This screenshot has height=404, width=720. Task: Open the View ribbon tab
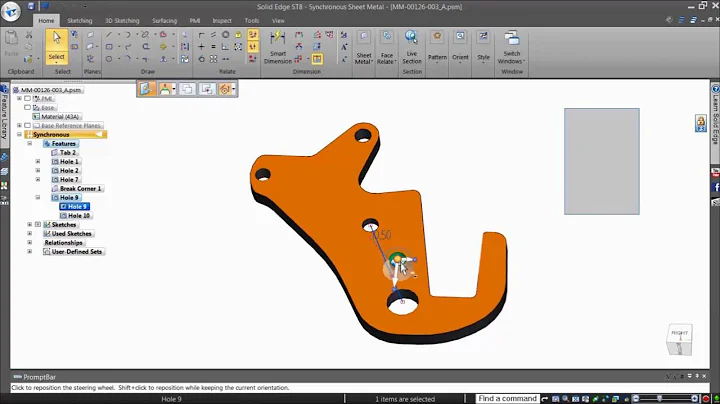coord(278,21)
